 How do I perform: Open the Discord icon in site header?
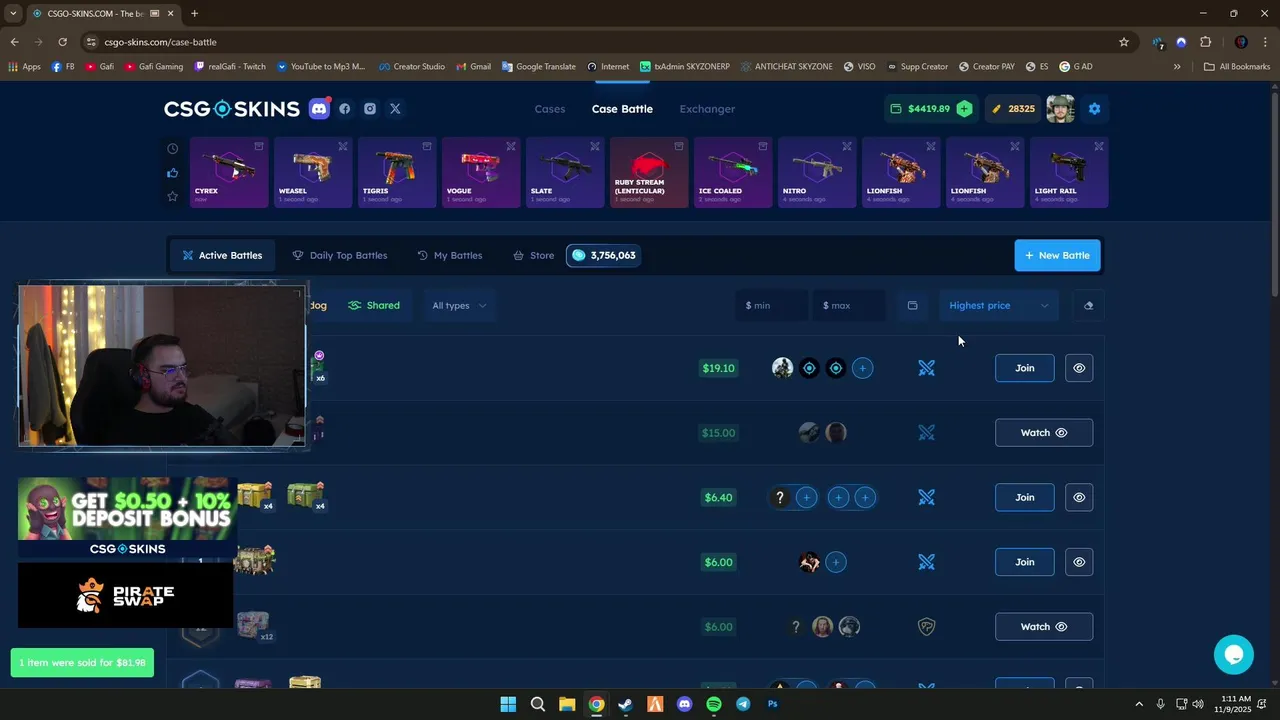tap(319, 109)
